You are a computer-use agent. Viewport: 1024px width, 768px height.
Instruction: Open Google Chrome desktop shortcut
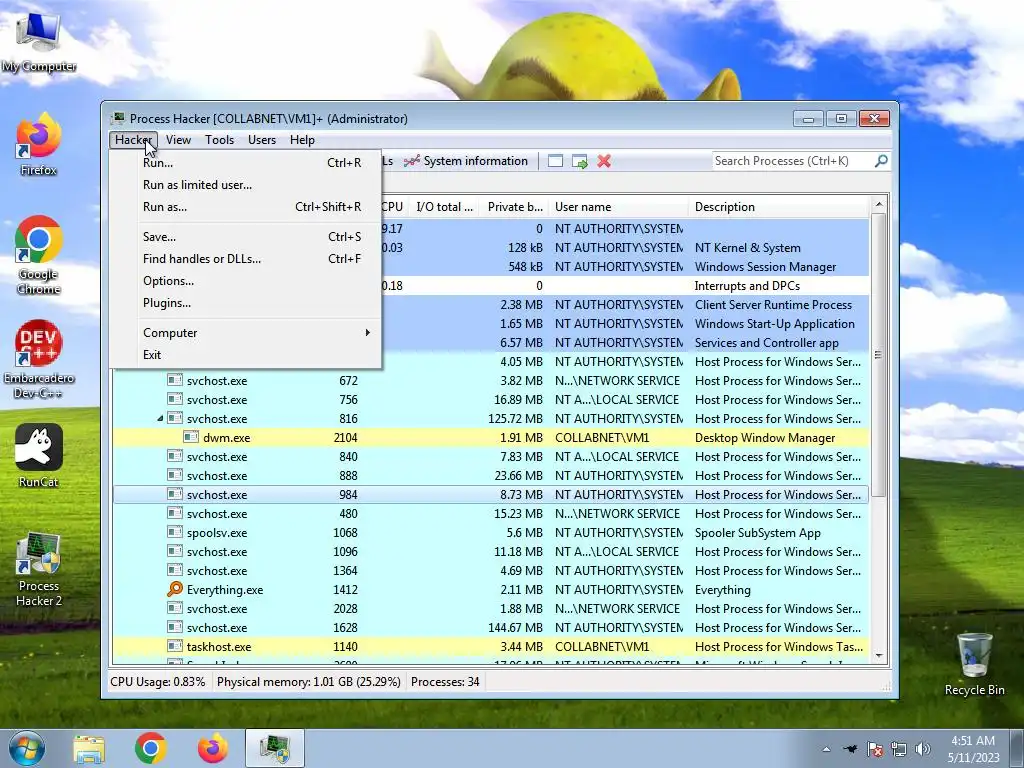[39, 255]
